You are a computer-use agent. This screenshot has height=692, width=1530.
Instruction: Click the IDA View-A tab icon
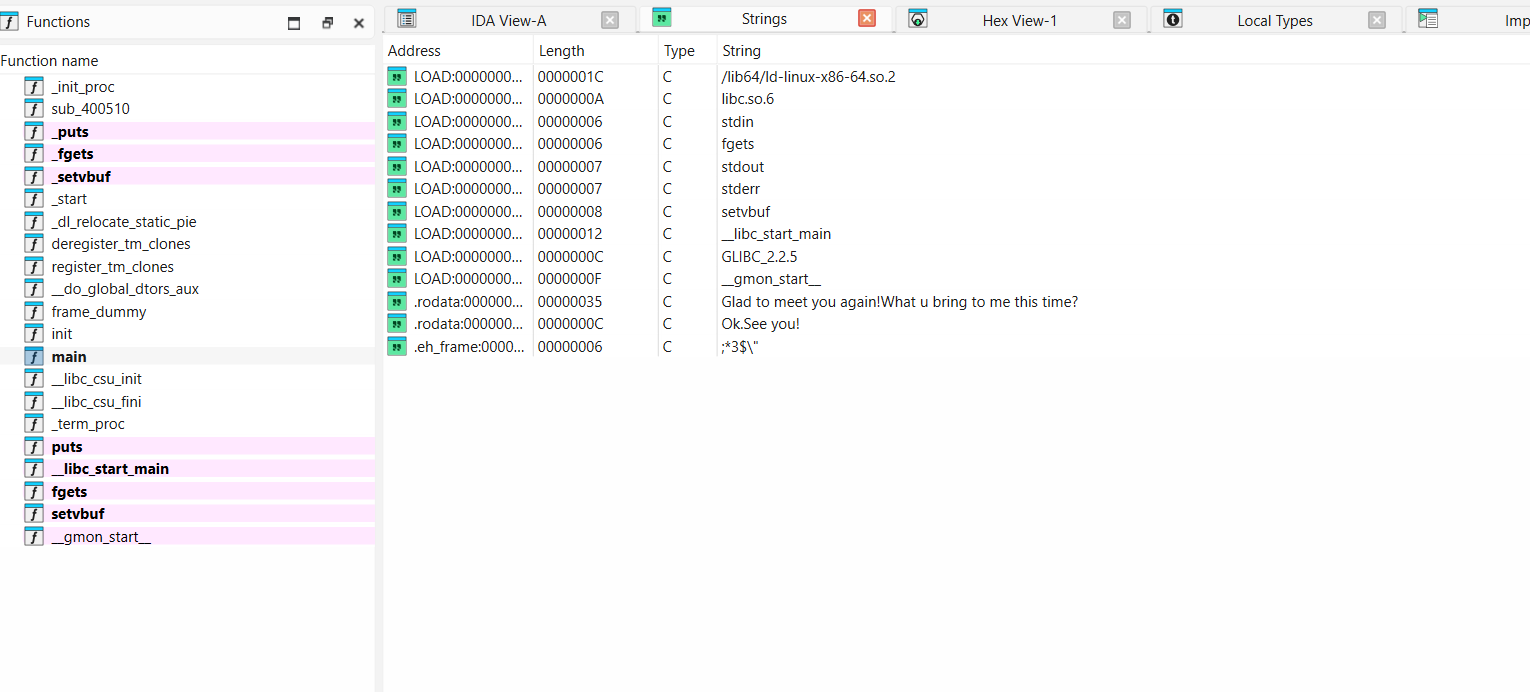coord(406,19)
